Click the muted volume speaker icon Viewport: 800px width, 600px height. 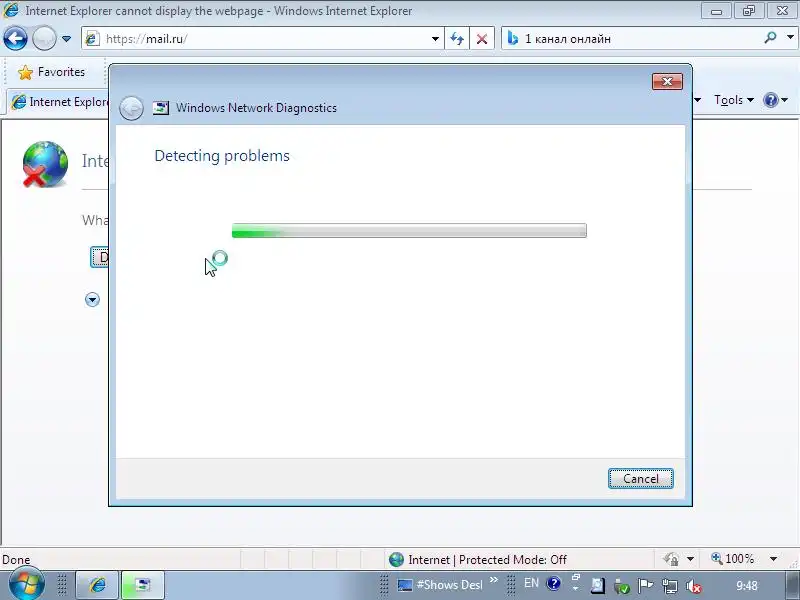[x=693, y=586]
